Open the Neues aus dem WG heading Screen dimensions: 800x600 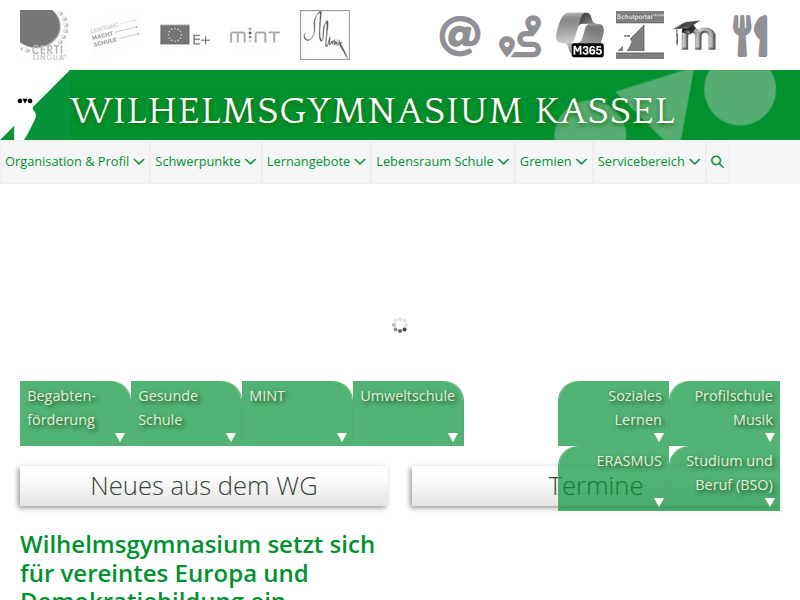(x=204, y=486)
